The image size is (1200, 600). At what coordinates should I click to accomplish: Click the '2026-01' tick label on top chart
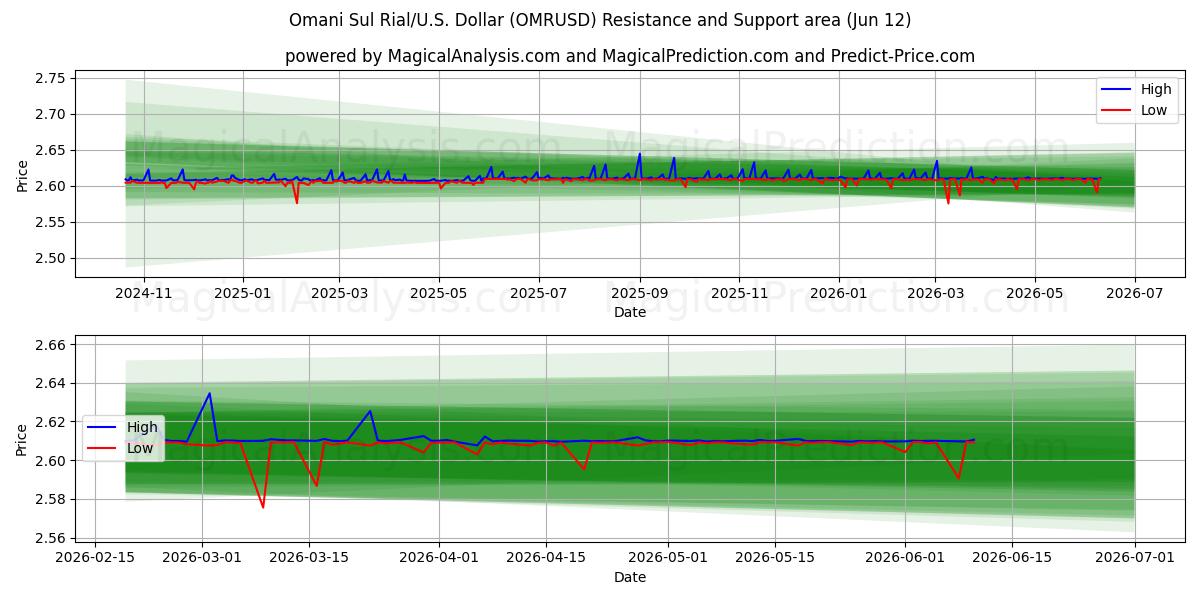click(838, 293)
